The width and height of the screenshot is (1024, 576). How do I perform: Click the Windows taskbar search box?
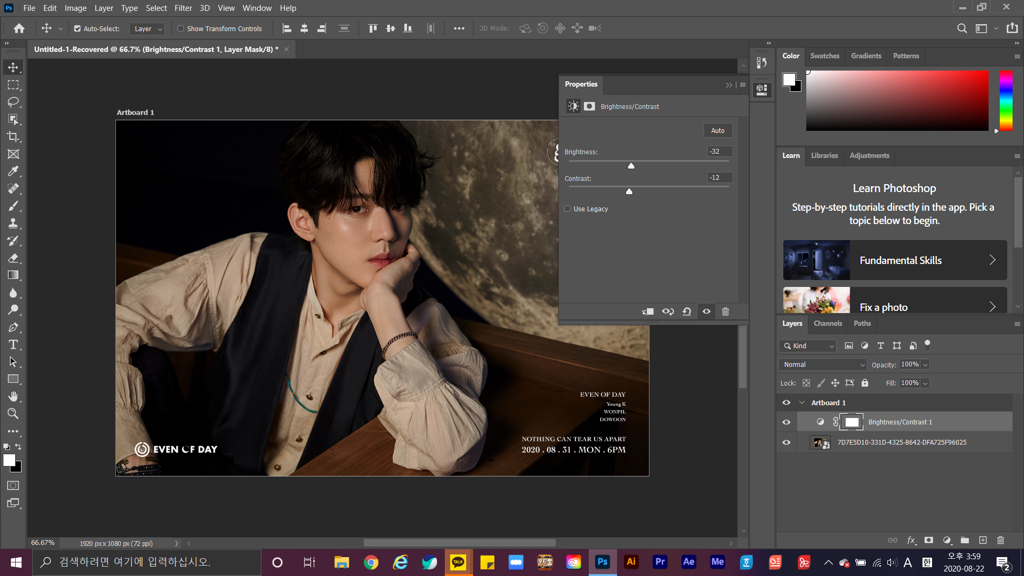point(146,562)
